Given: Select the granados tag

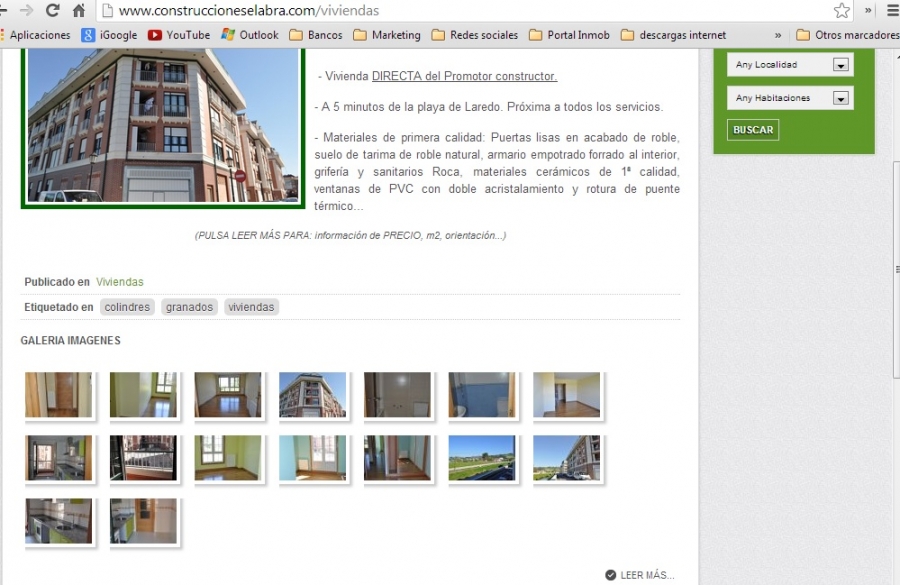Looking at the screenshot, I should pos(189,307).
